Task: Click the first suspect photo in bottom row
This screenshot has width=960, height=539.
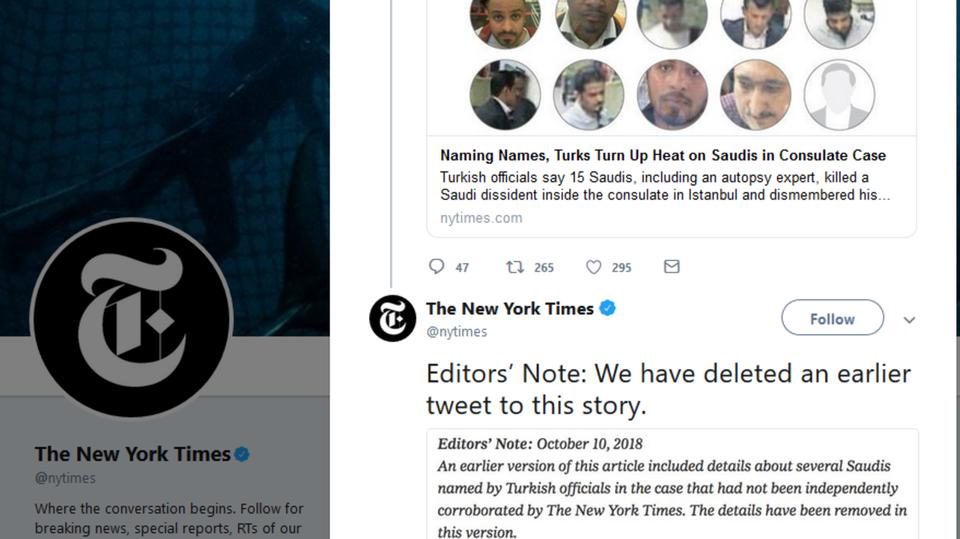Action: coord(505,95)
